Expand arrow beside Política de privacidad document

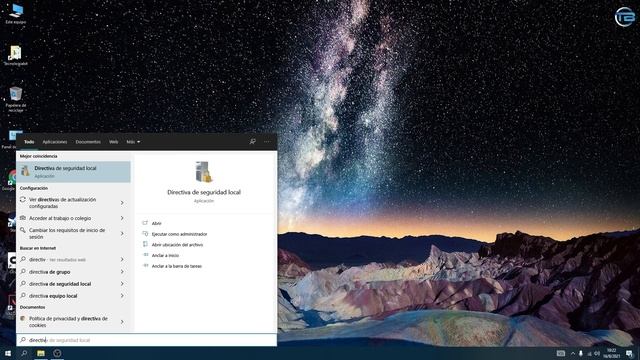click(122, 322)
